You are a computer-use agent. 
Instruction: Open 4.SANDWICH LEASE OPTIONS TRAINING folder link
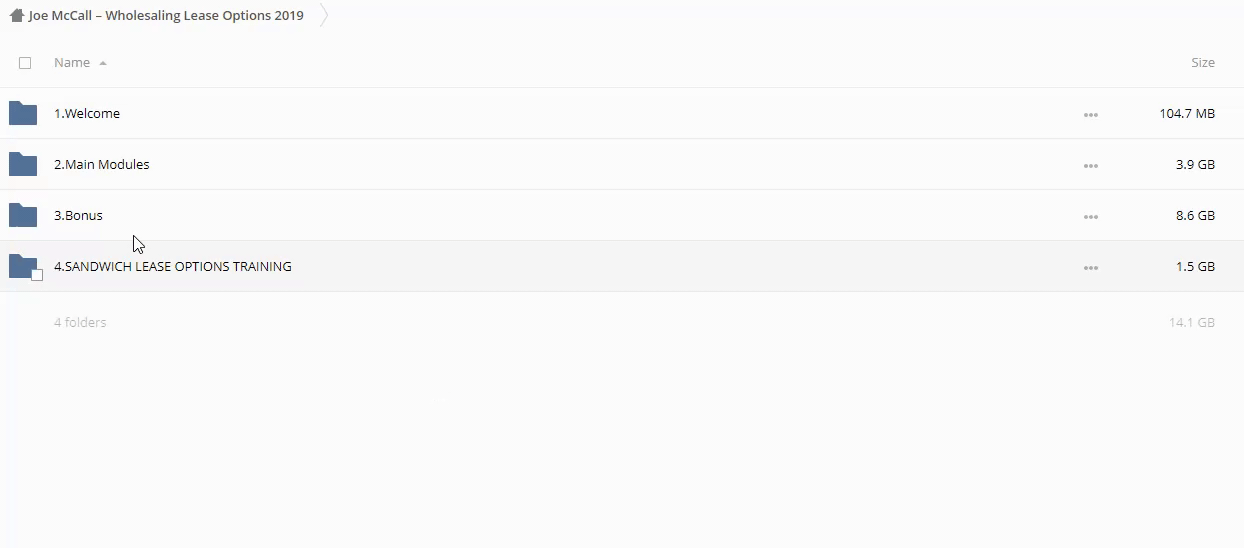(x=173, y=267)
